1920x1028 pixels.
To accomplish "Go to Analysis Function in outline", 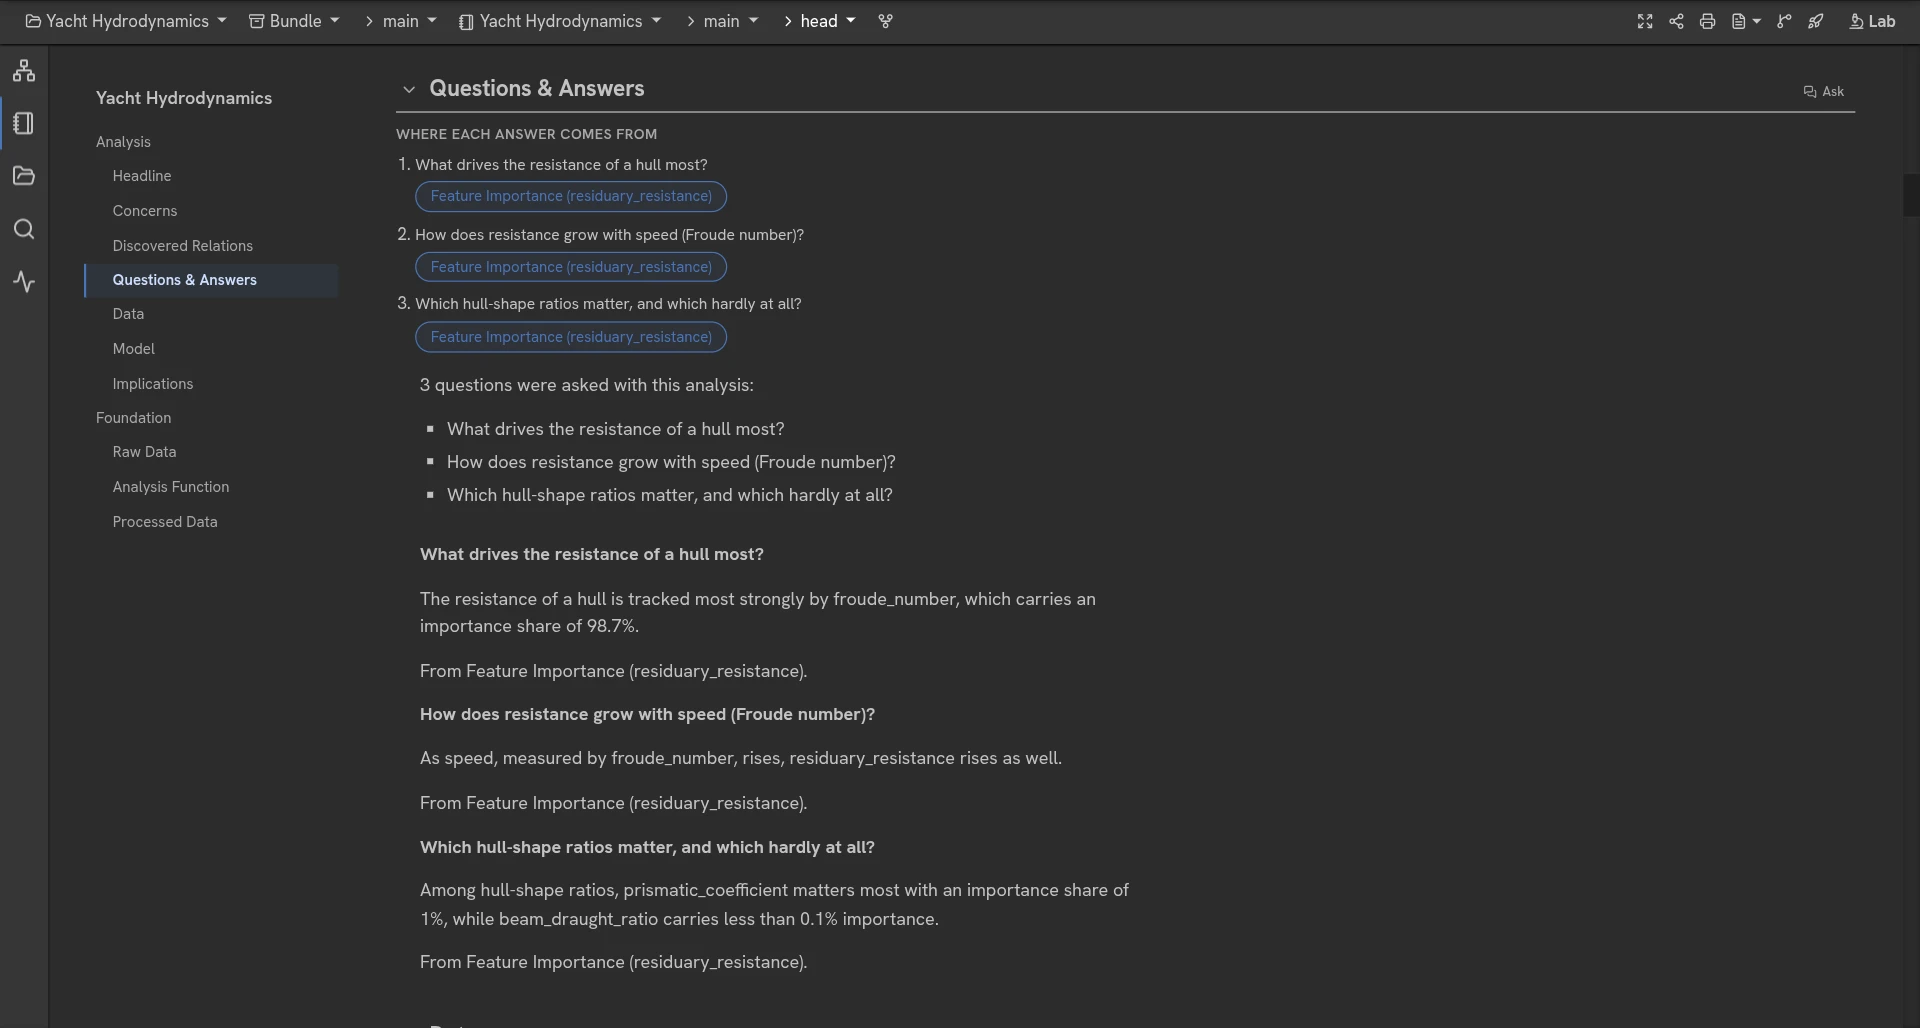I will [171, 487].
